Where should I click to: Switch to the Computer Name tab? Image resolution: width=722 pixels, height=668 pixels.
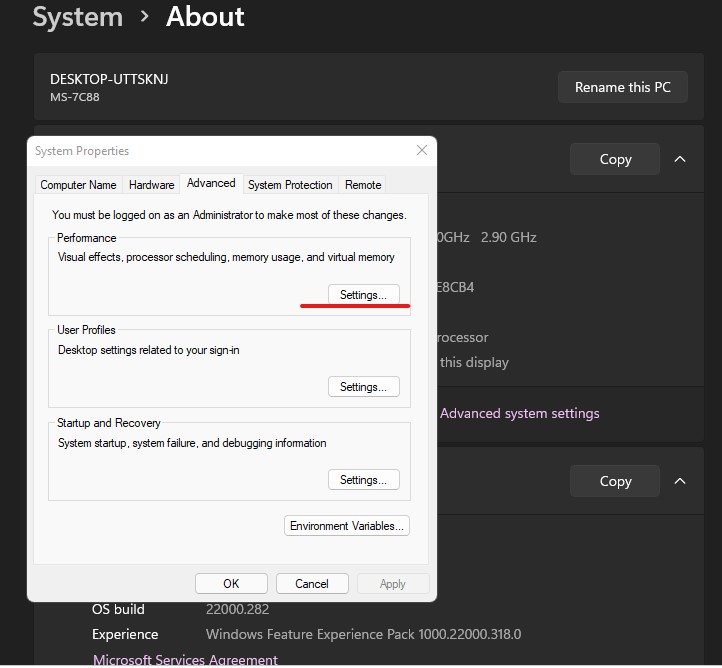point(78,185)
